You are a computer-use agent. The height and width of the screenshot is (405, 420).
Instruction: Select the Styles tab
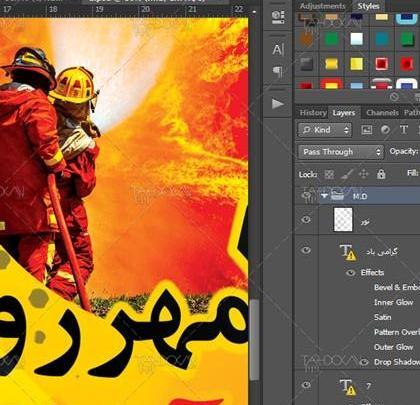pos(368,6)
